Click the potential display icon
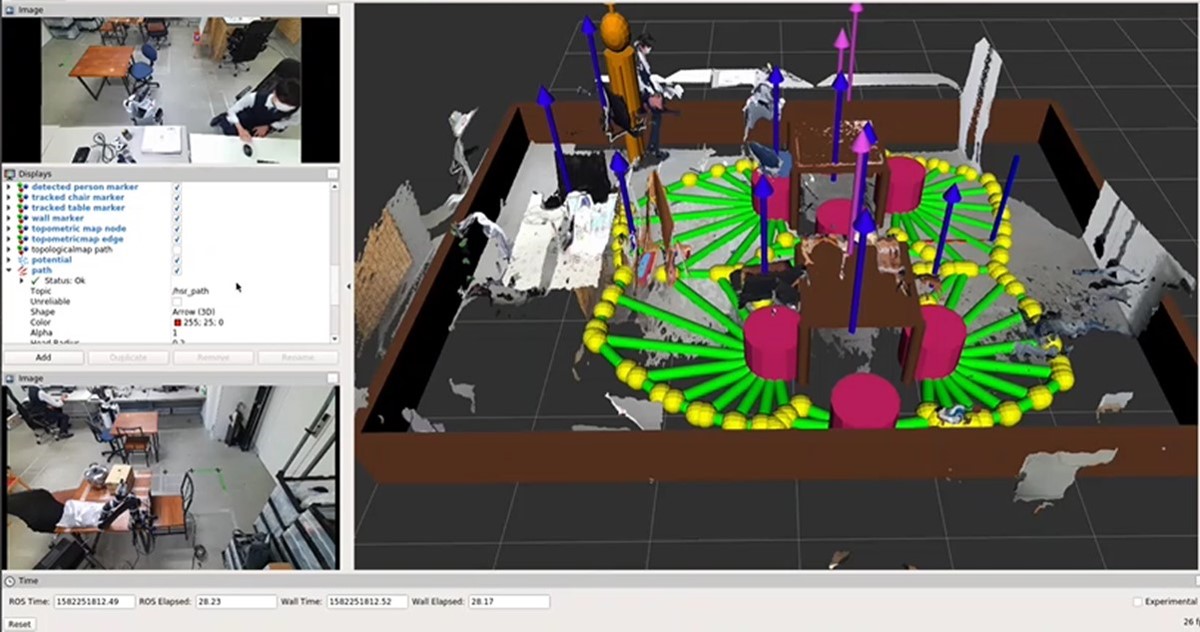Image resolution: width=1200 pixels, height=632 pixels. (x=23, y=260)
